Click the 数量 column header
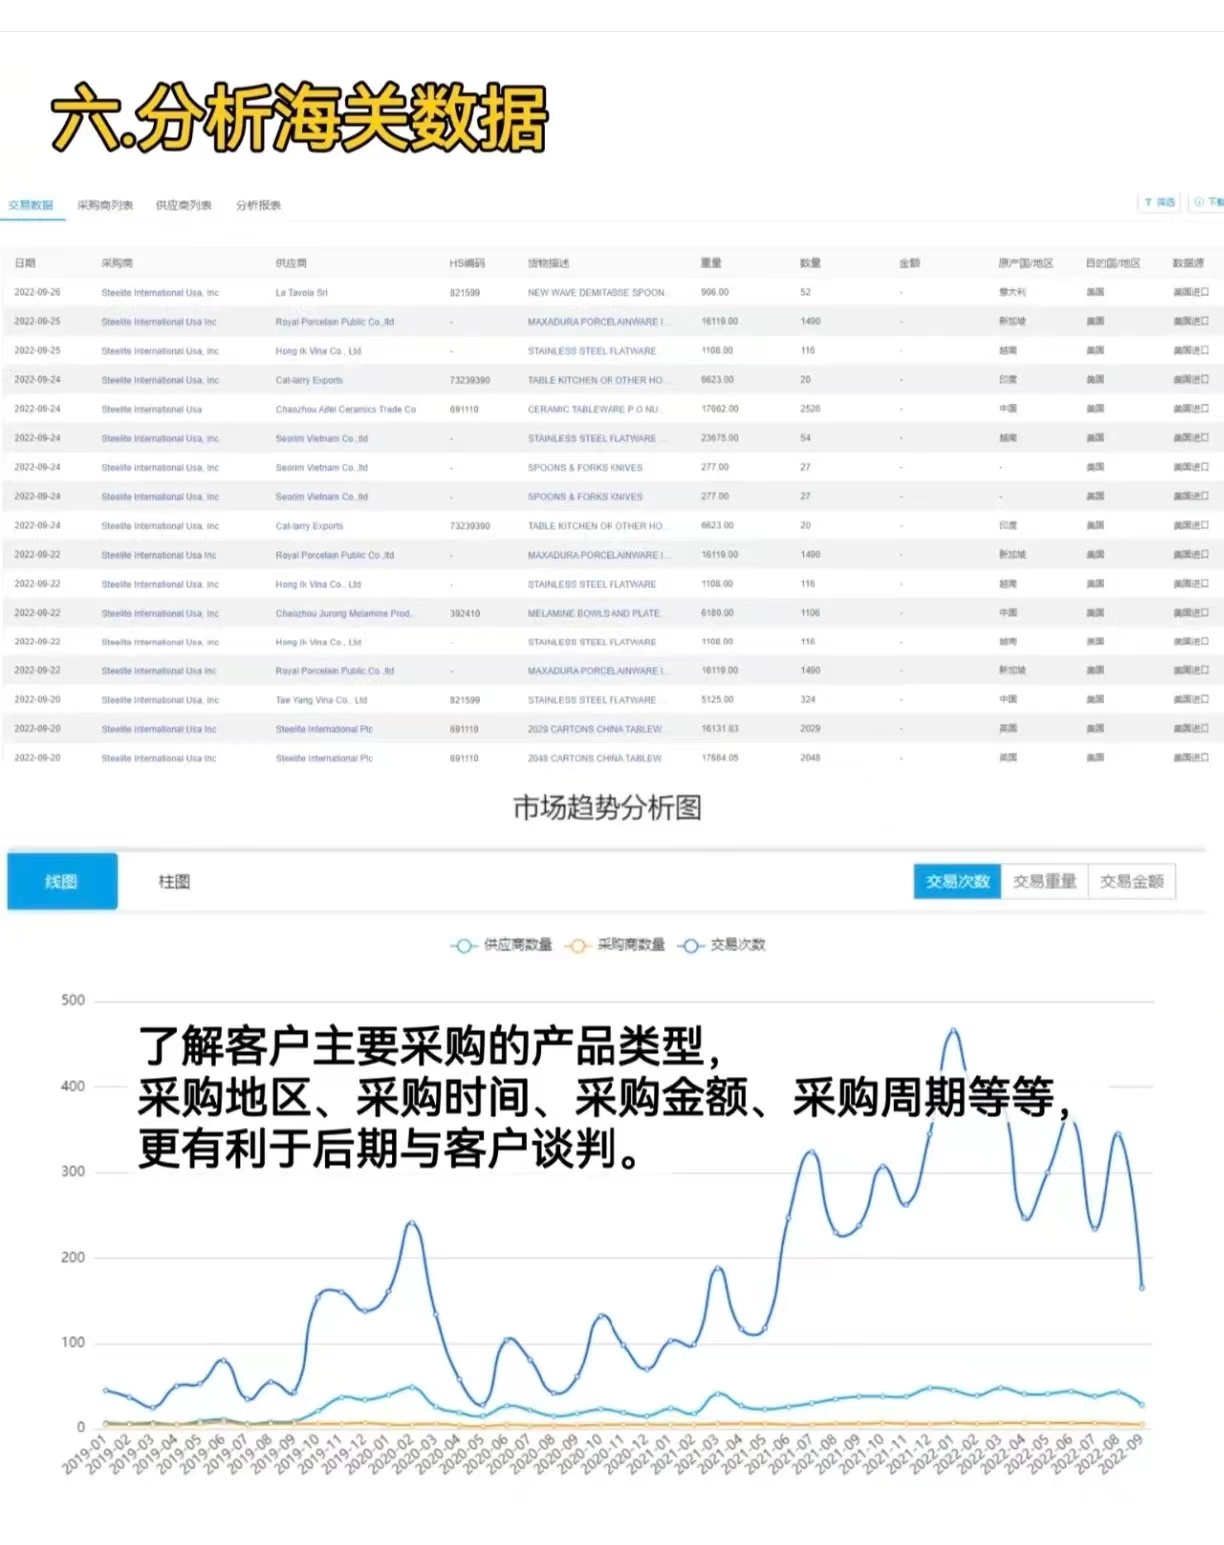The height and width of the screenshot is (1545, 1224). [x=810, y=263]
